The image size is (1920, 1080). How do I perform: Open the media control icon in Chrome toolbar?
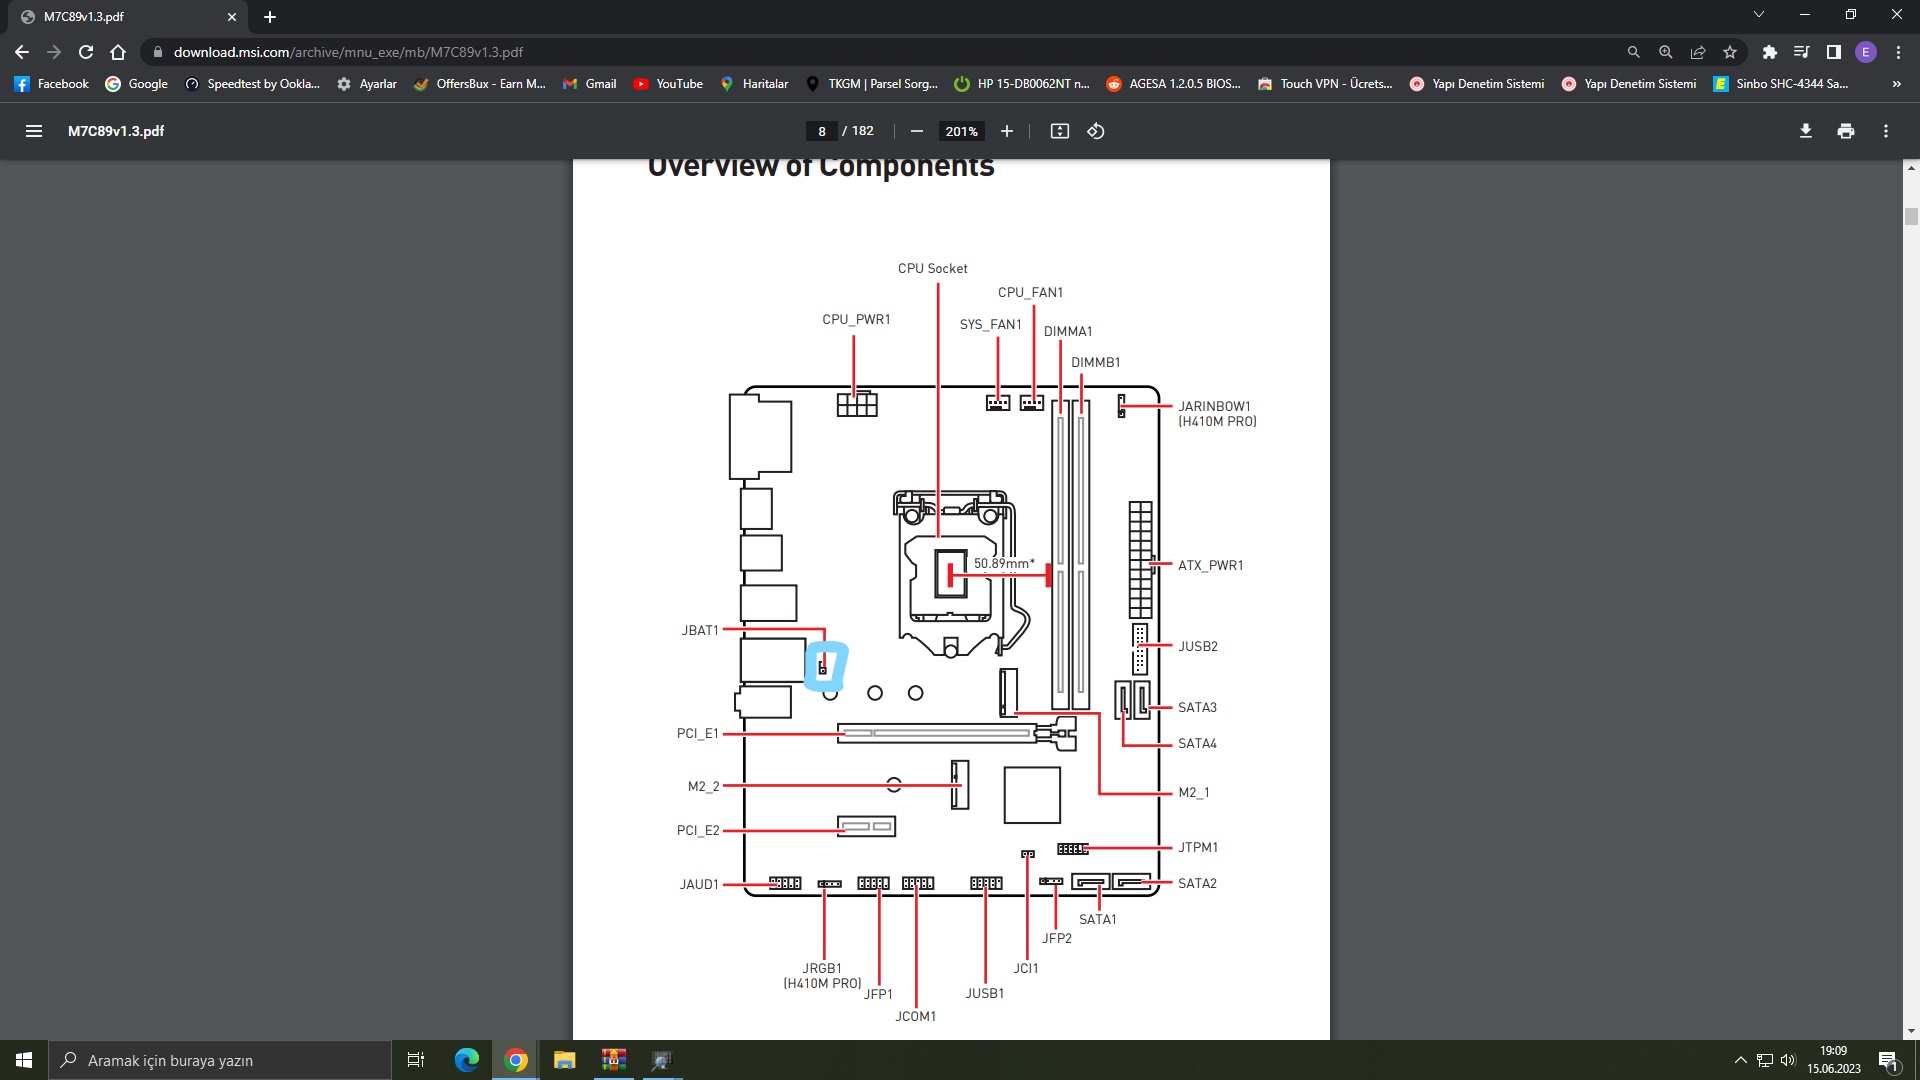1802,52
